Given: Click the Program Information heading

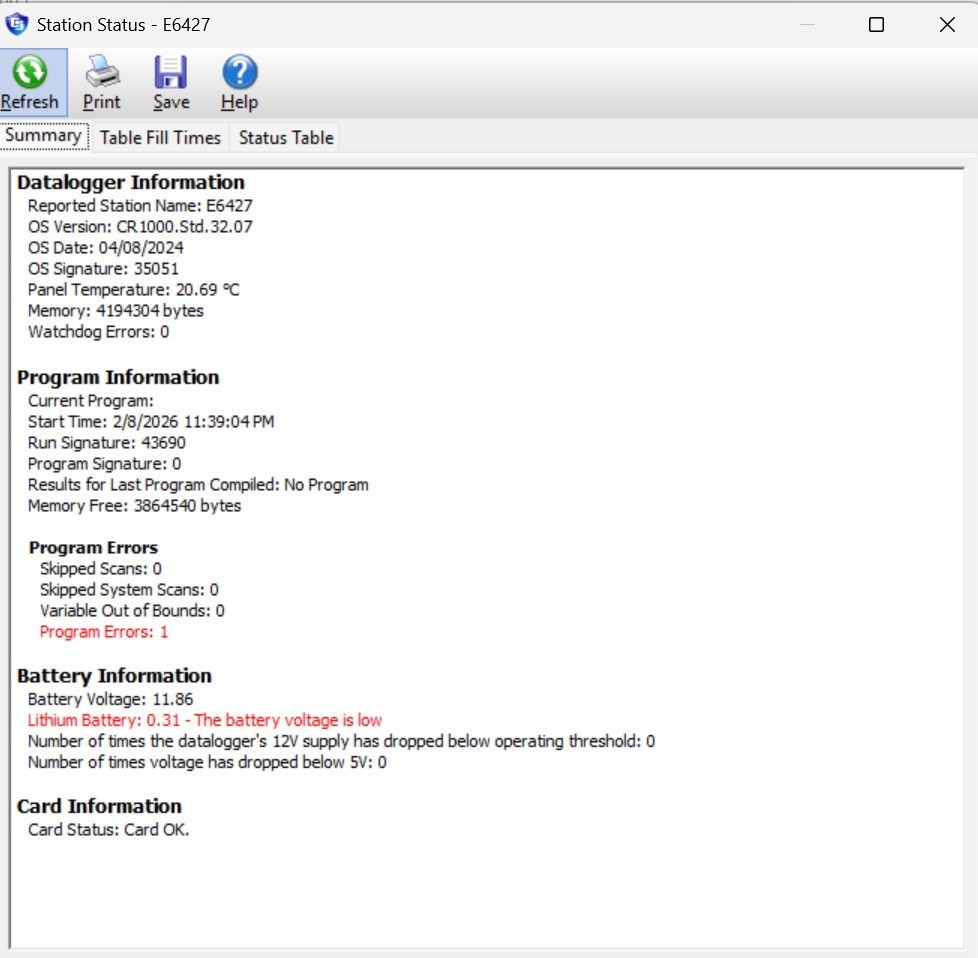Looking at the screenshot, I should click(x=118, y=377).
